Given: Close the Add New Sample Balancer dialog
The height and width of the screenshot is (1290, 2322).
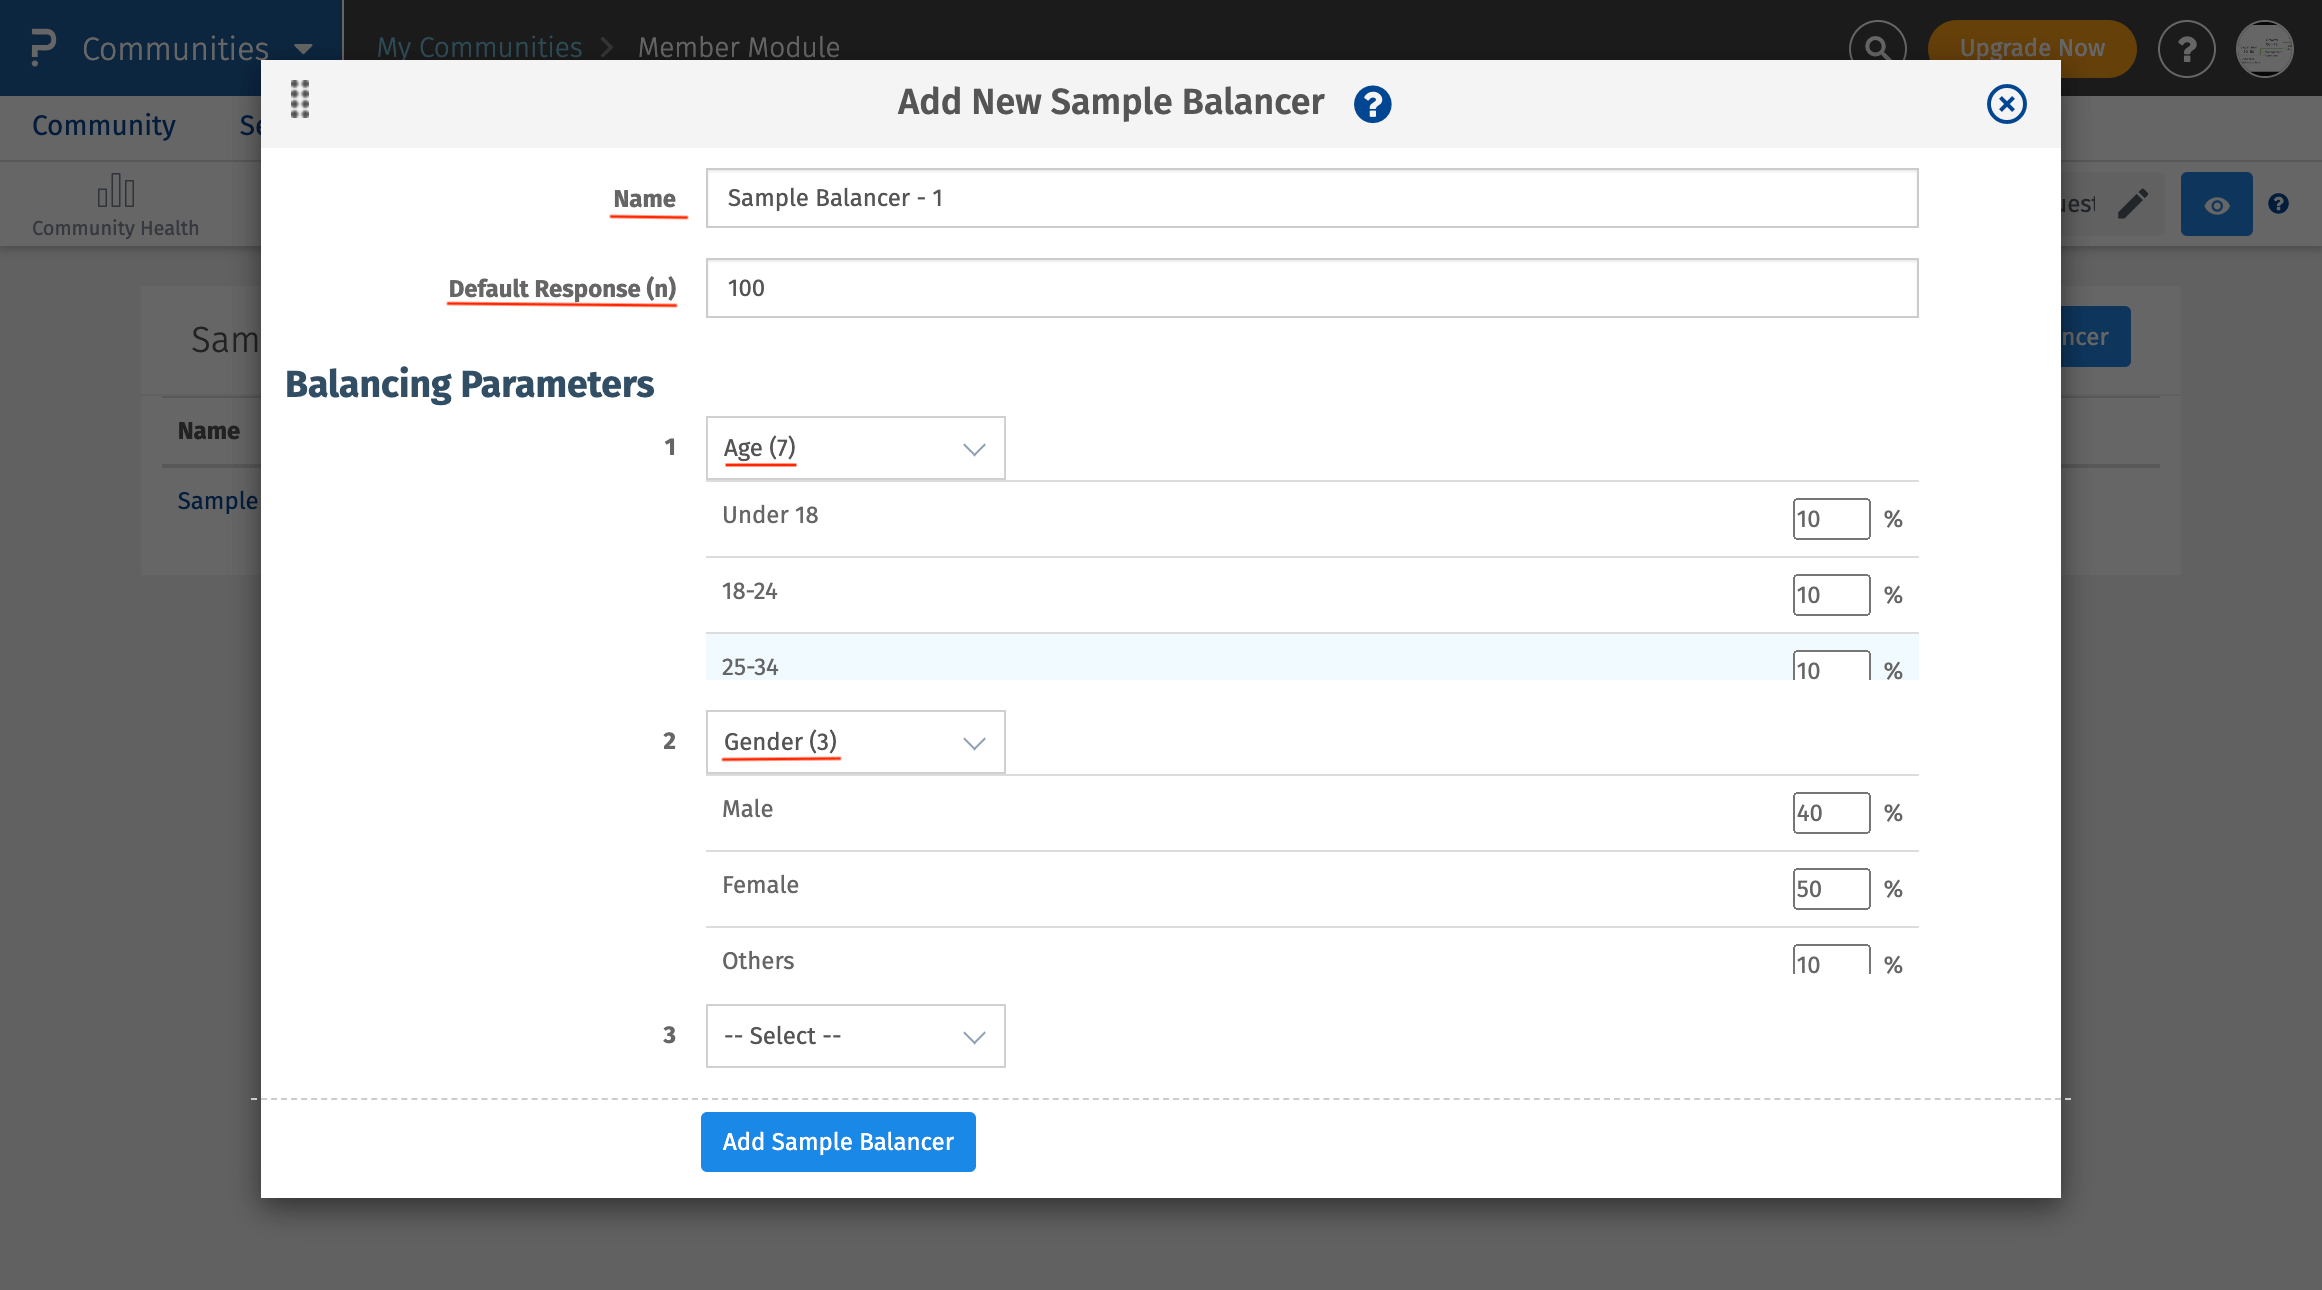Looking at the screenshot, I should point(2006,104).
